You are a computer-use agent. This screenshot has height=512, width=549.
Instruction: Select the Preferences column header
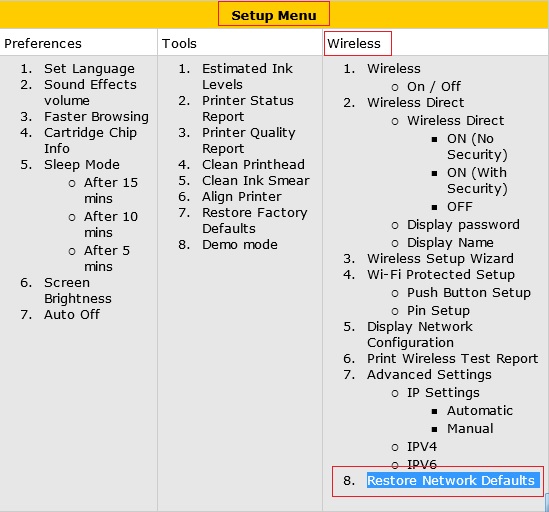coord(43,43)
